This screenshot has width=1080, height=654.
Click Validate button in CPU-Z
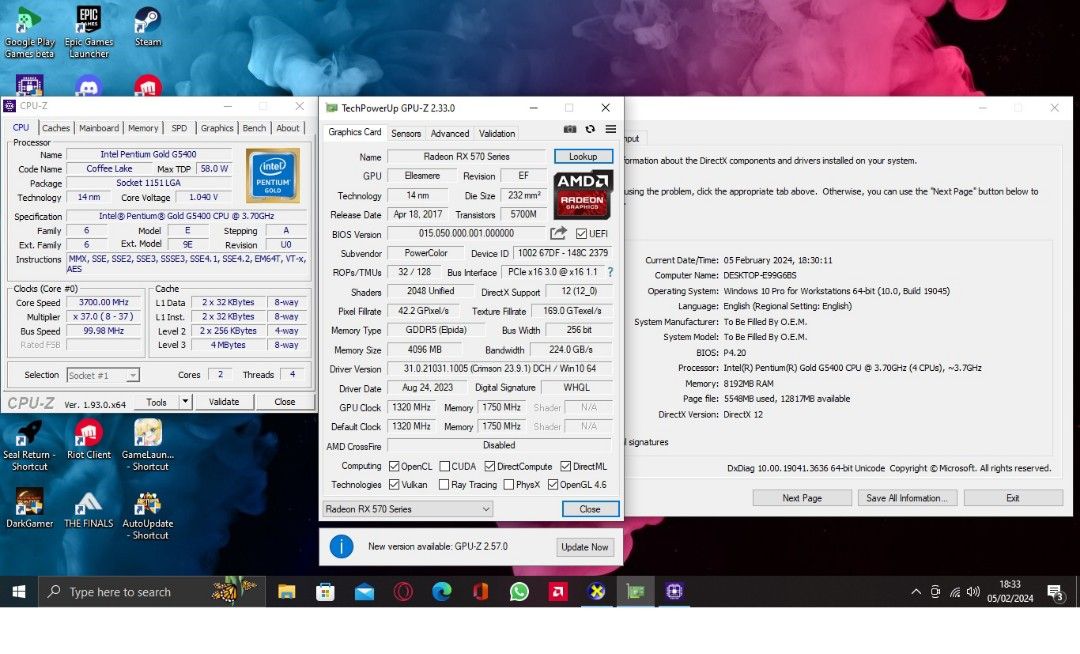223,401
